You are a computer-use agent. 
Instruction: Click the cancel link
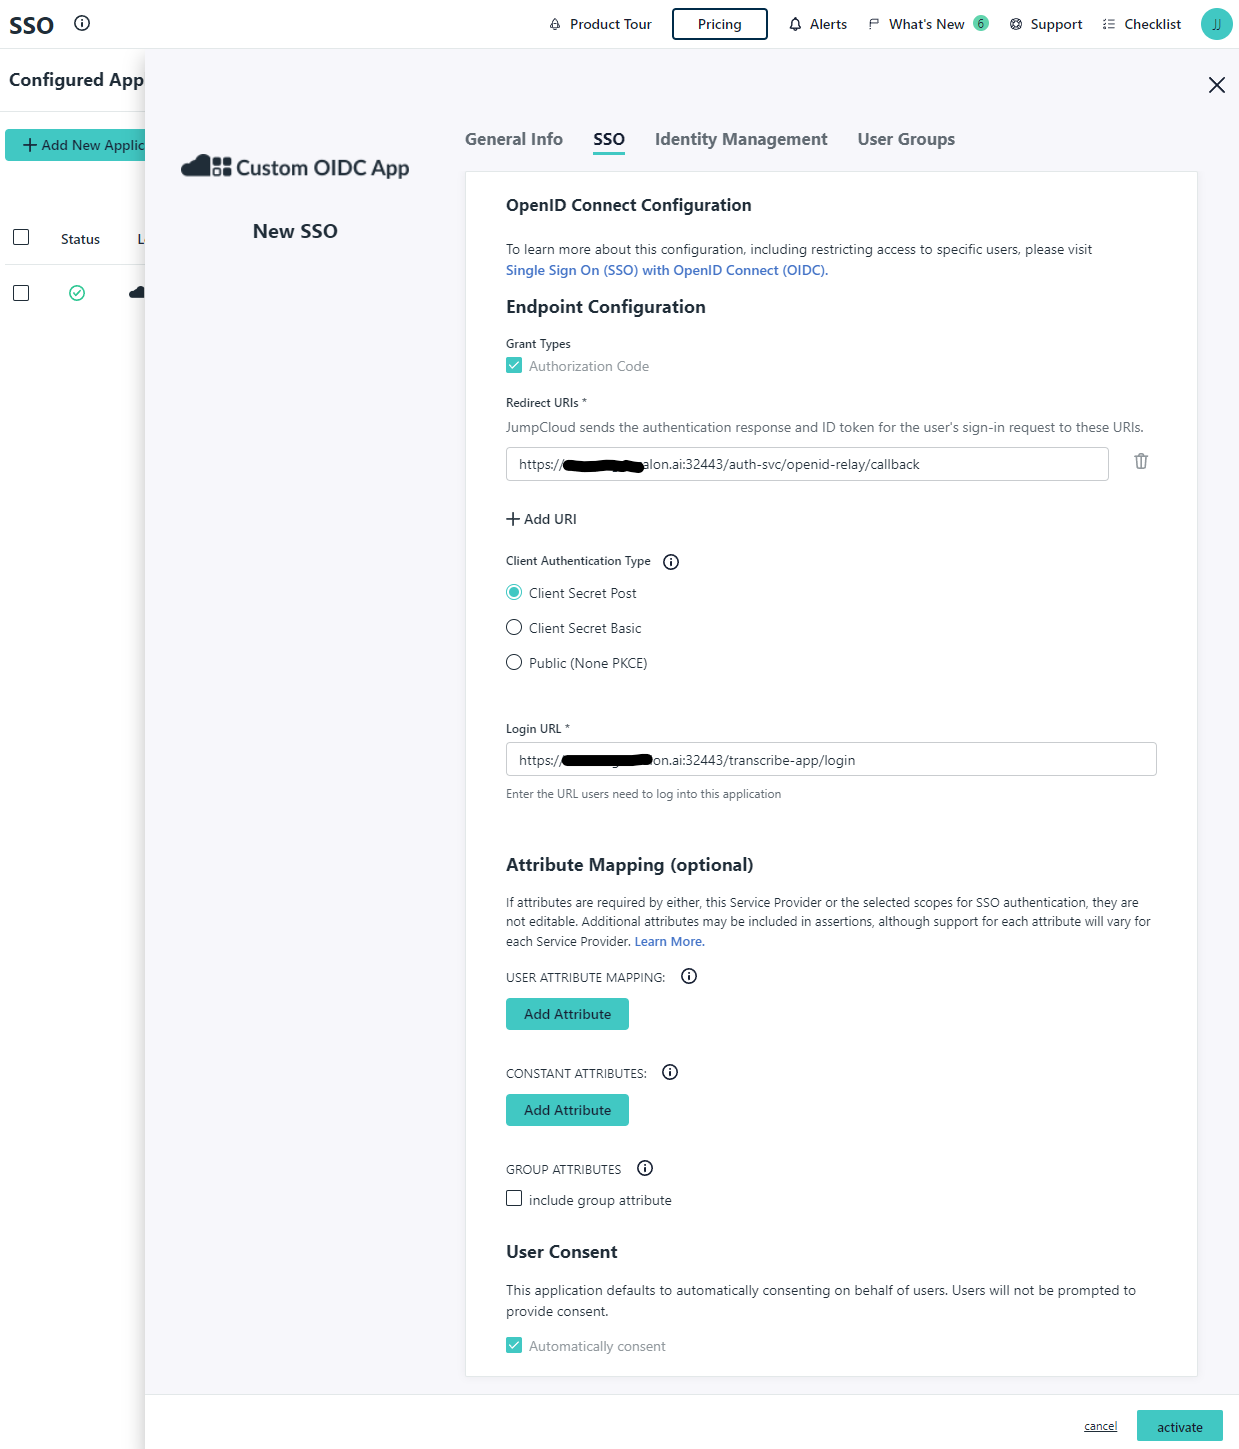1100,1426
